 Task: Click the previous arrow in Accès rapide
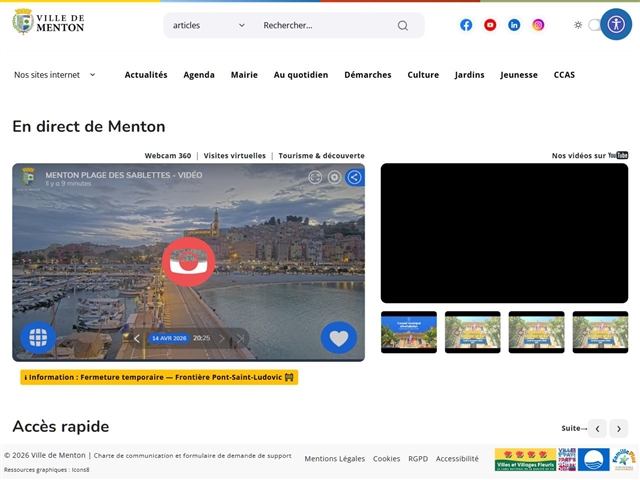pos(598,429)
